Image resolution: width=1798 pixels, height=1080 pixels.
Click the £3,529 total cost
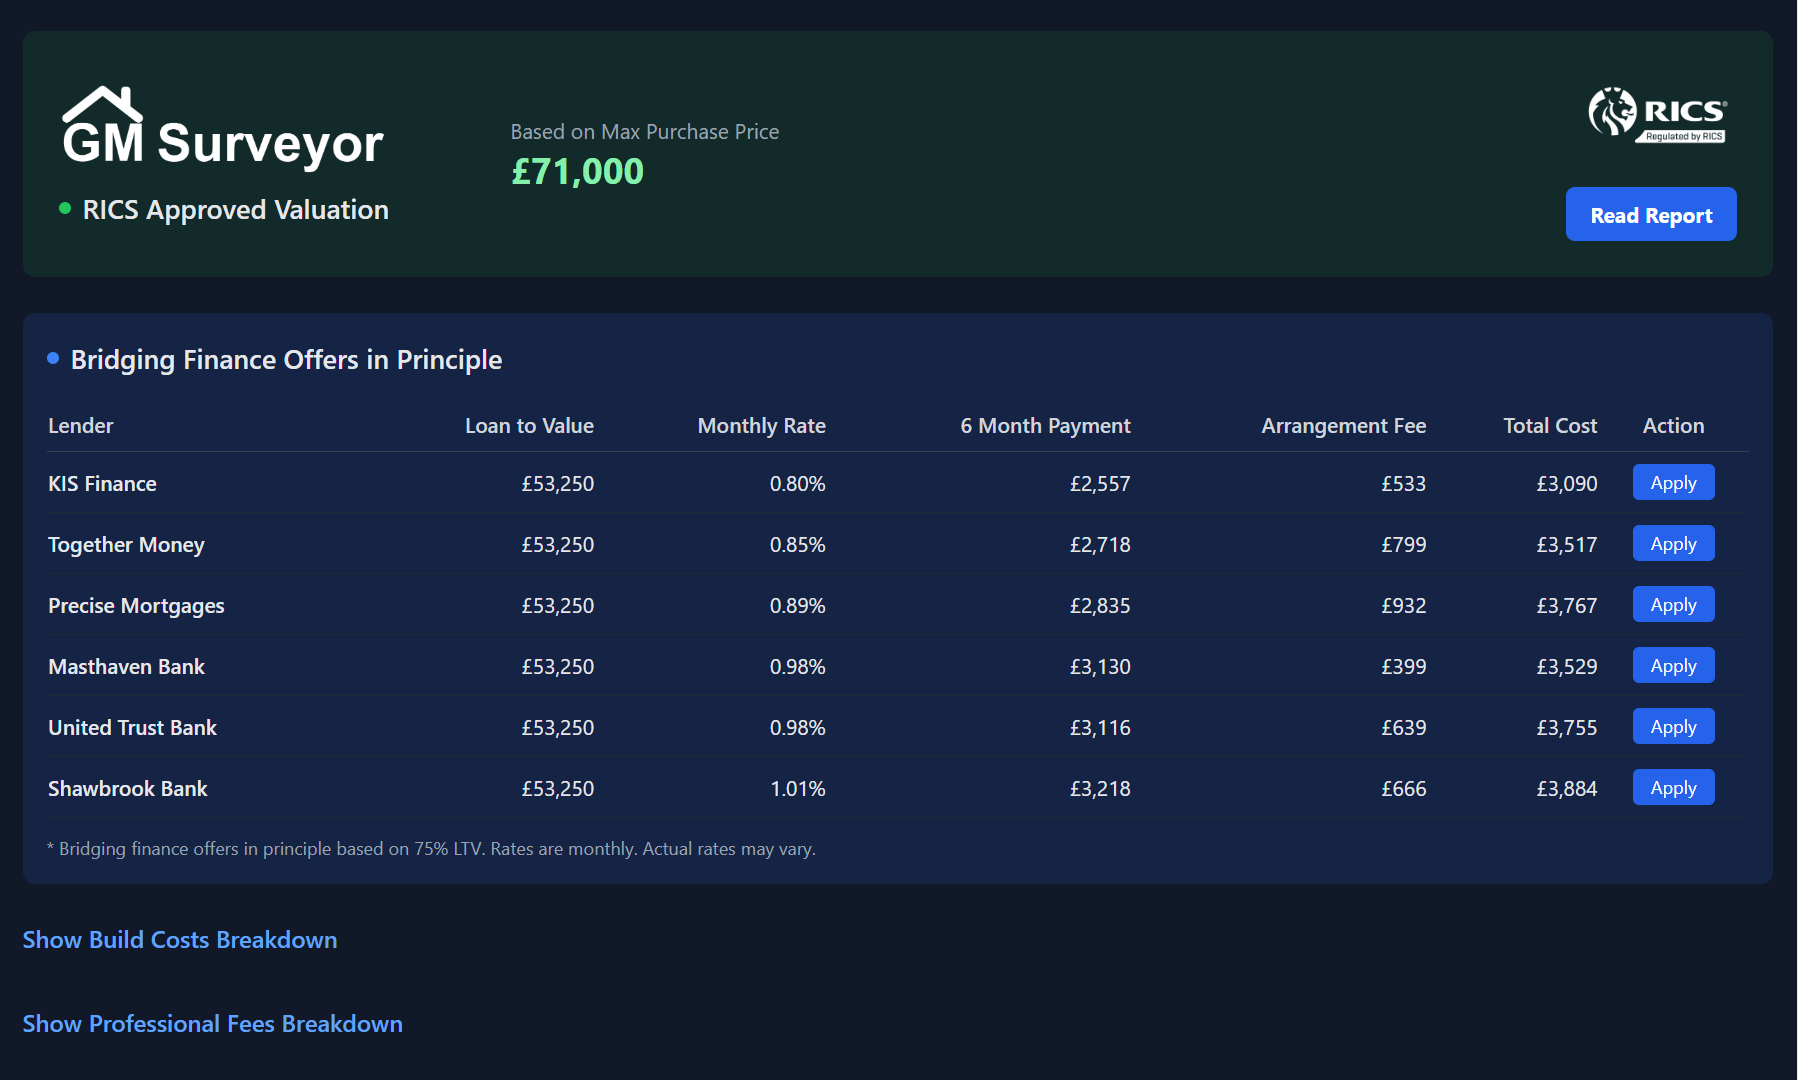pyautogui.click(x=1567, y=667)
